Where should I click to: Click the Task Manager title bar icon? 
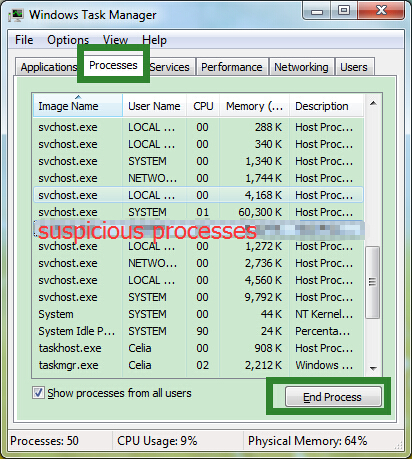(x=16, y=15)
